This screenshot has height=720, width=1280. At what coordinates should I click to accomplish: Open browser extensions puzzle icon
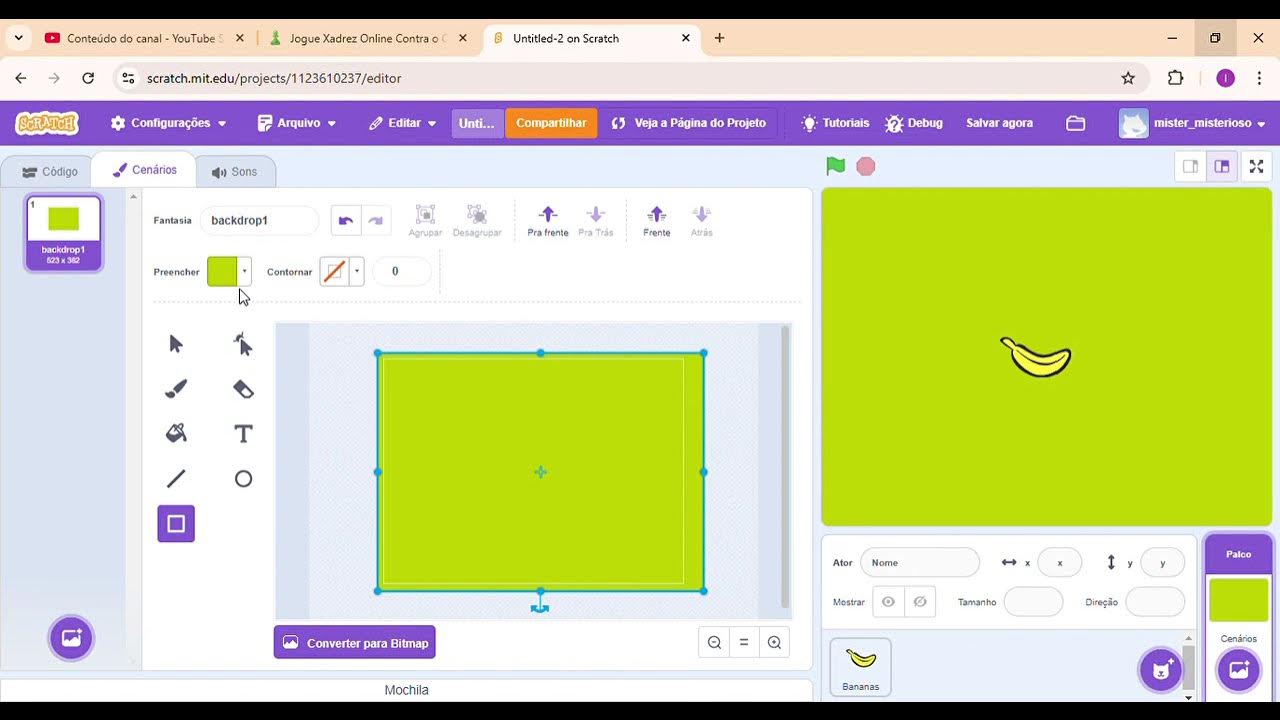(x=1176, y=78)
